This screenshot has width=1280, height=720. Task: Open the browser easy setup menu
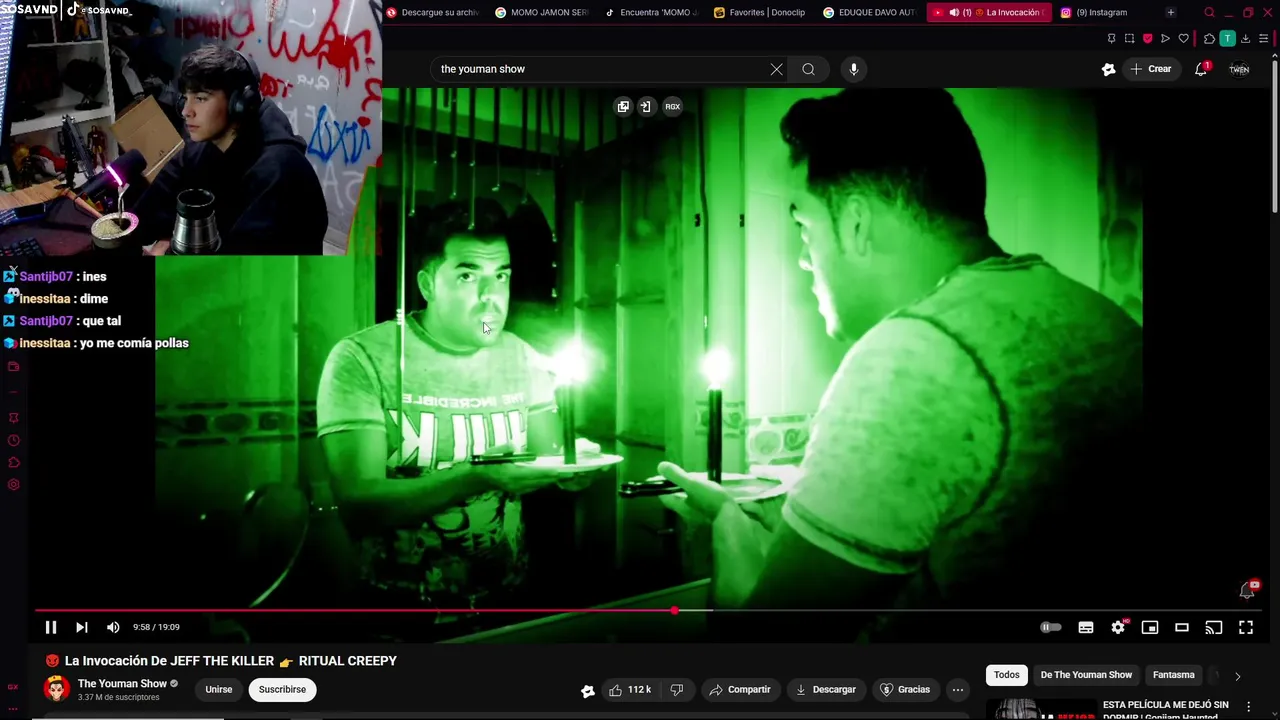(1264, 38)
